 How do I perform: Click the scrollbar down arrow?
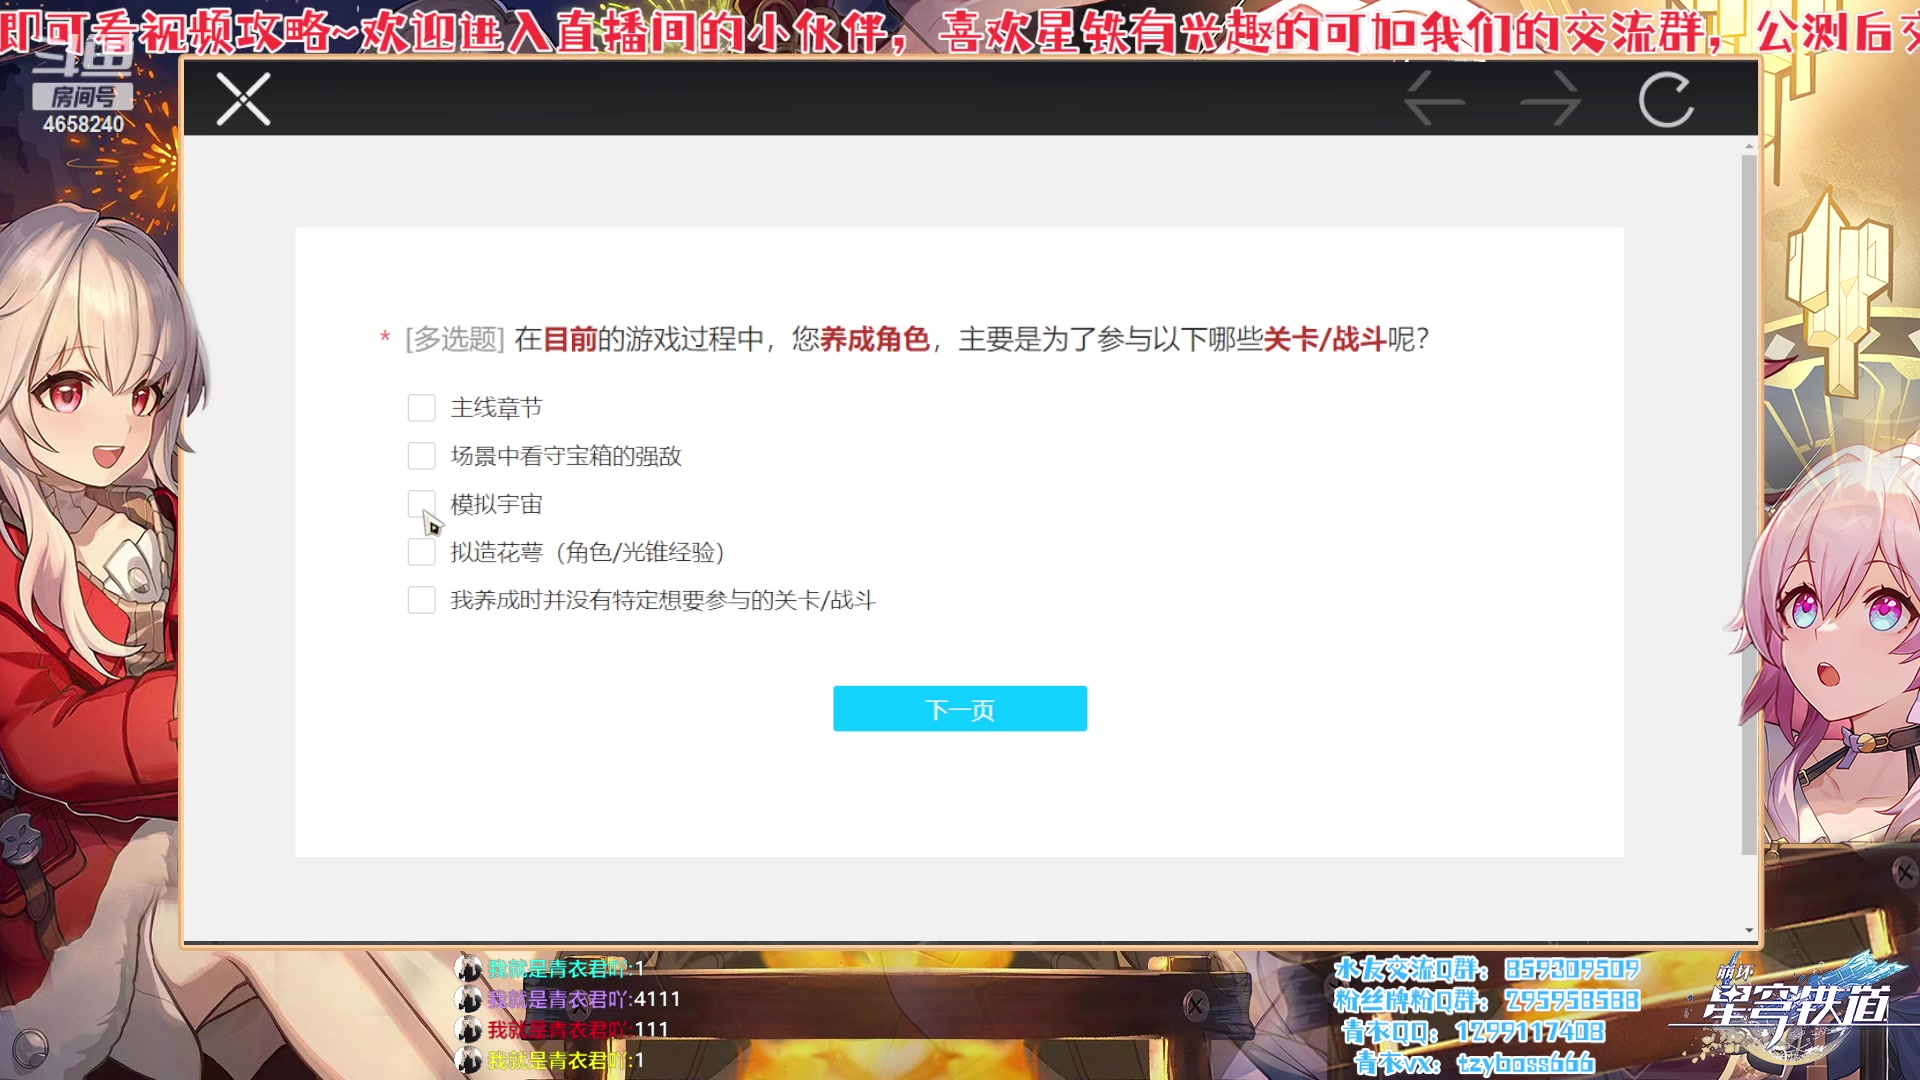(x=1749, y=931)
